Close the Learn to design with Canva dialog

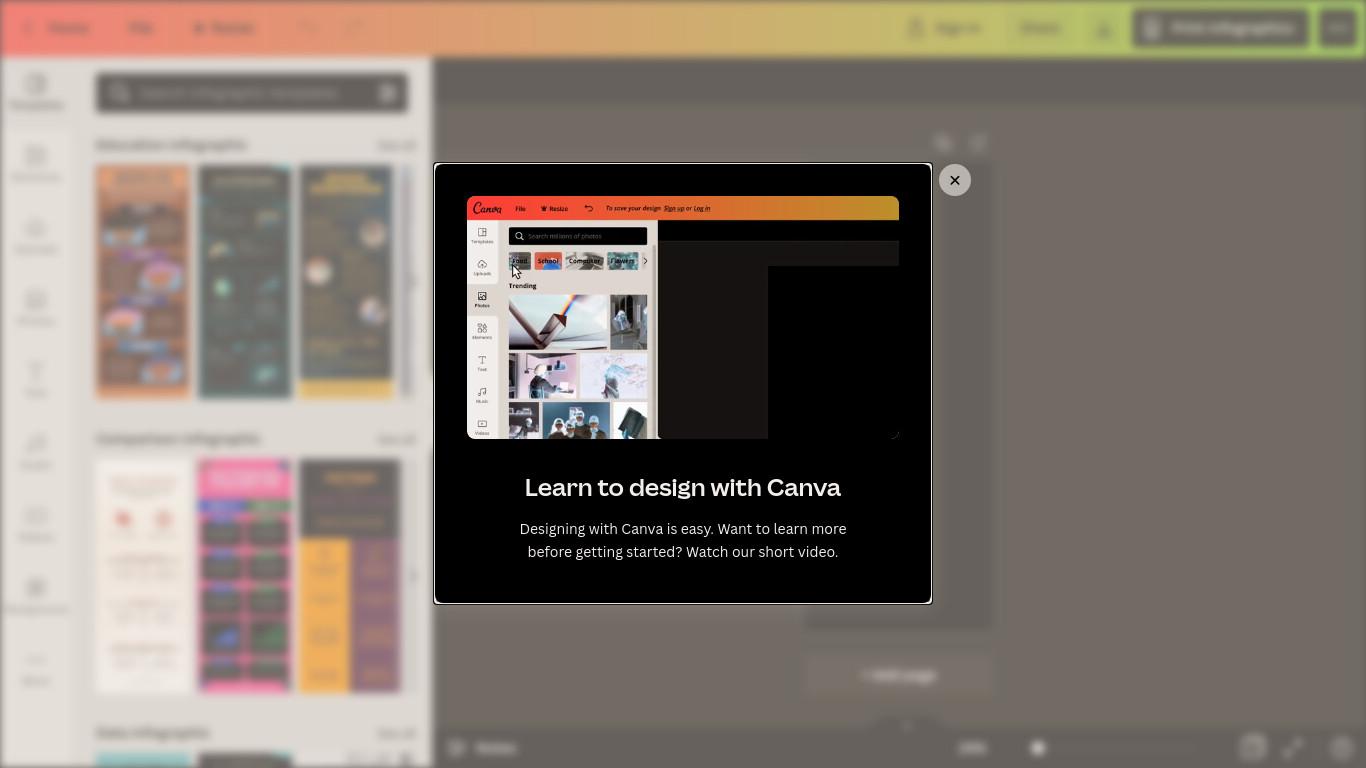tap(955, 180)
